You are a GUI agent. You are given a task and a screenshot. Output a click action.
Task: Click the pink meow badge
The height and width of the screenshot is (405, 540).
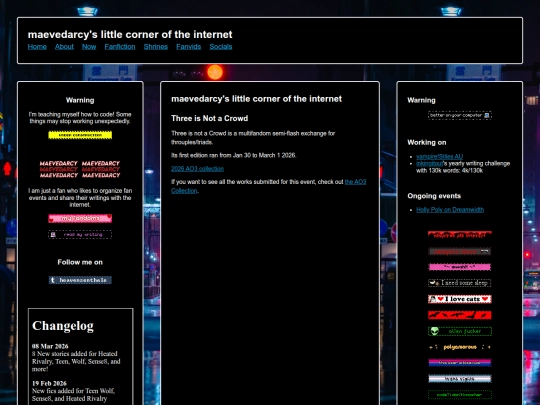460,267
